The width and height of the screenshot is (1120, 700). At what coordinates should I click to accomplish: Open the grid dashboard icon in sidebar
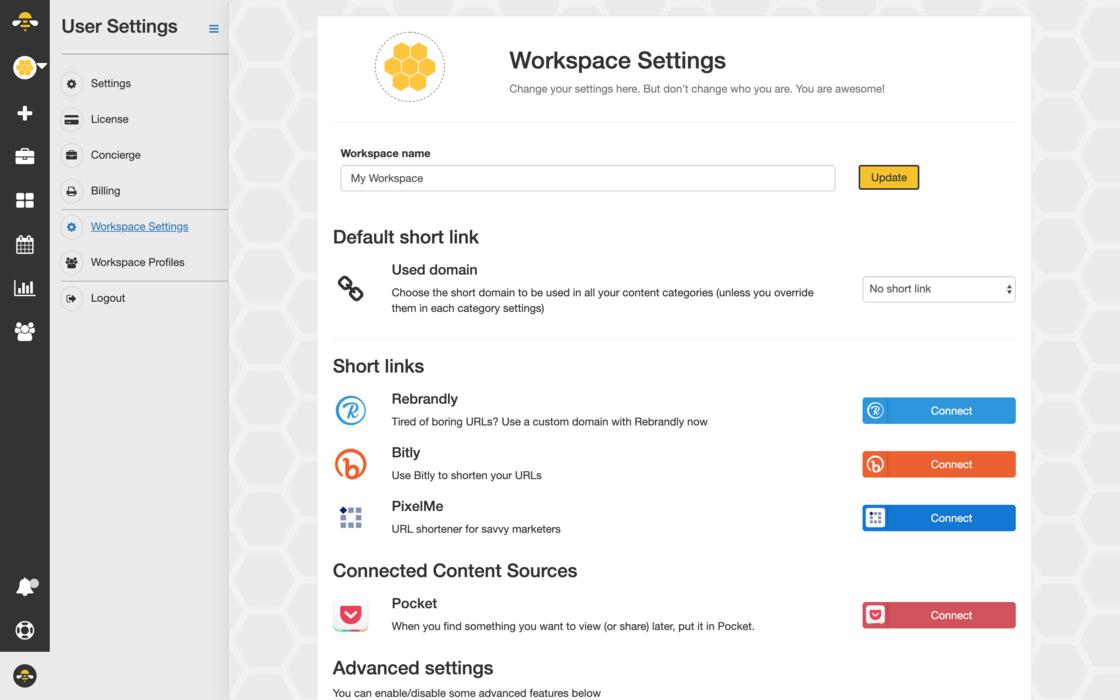click(25, 201)
